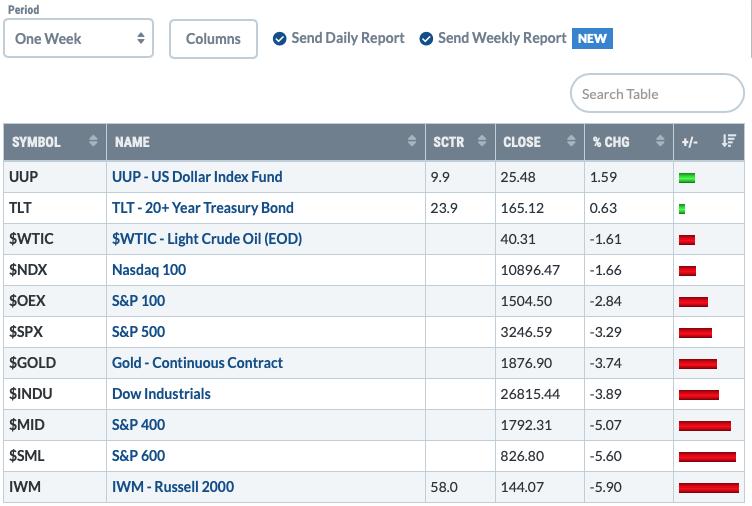
Task: Select the IWM symbol cell
Action: [55, 486]
